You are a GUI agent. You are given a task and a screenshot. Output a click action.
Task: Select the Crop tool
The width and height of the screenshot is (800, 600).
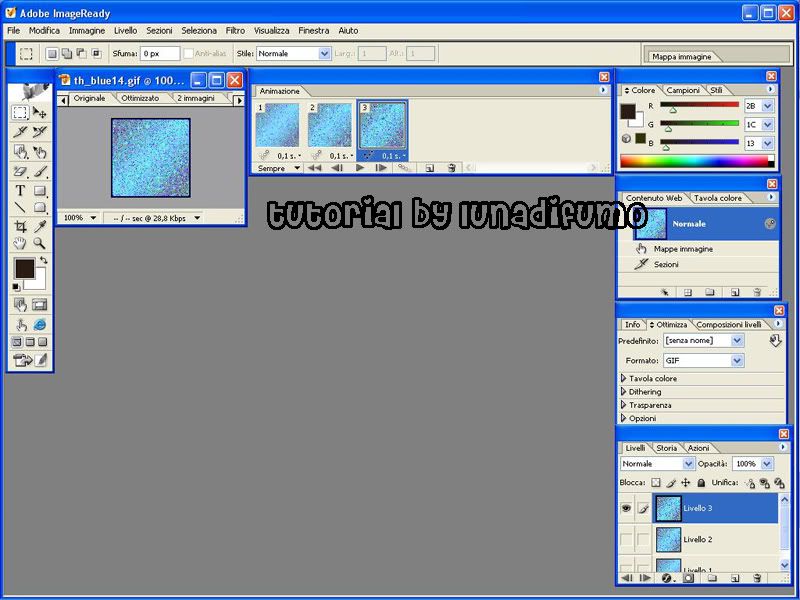pos(20,227)
